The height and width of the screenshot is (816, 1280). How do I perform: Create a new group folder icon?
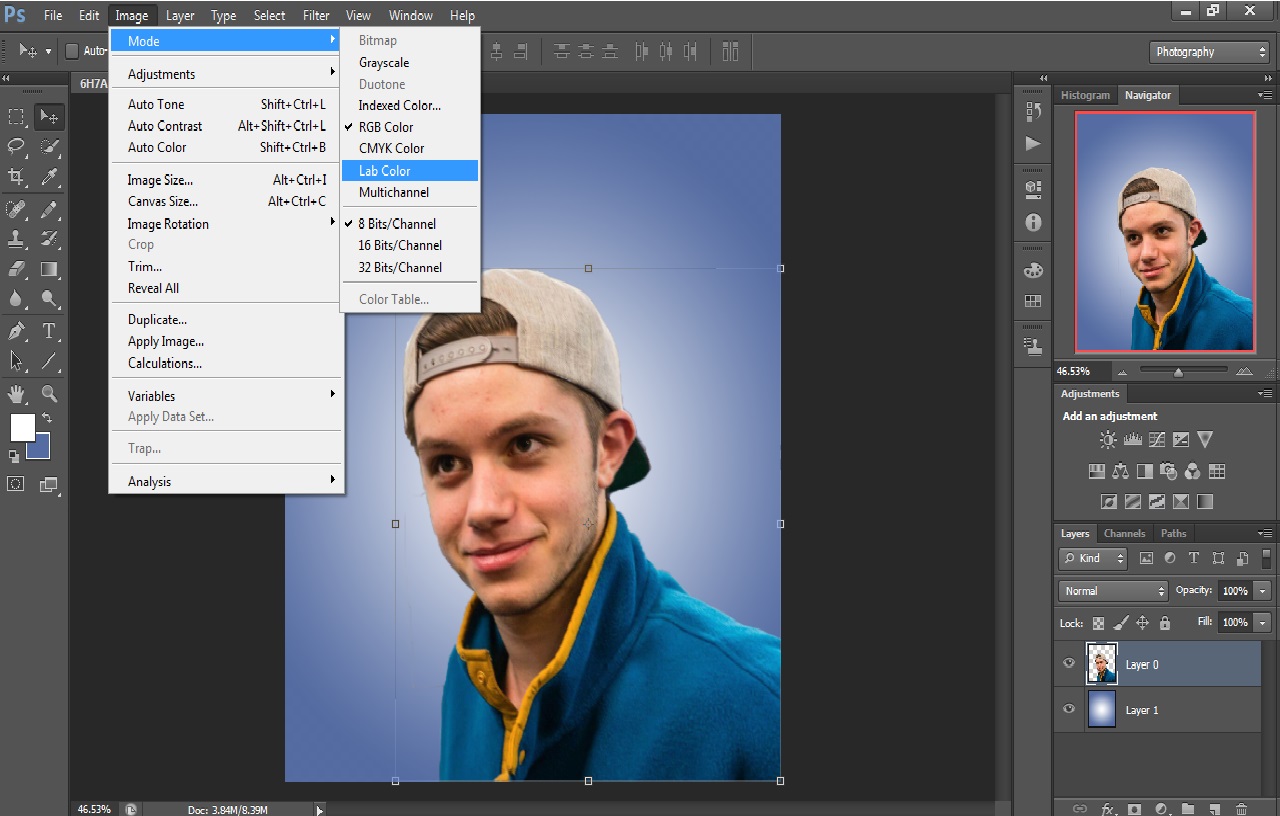[1187, 808]
